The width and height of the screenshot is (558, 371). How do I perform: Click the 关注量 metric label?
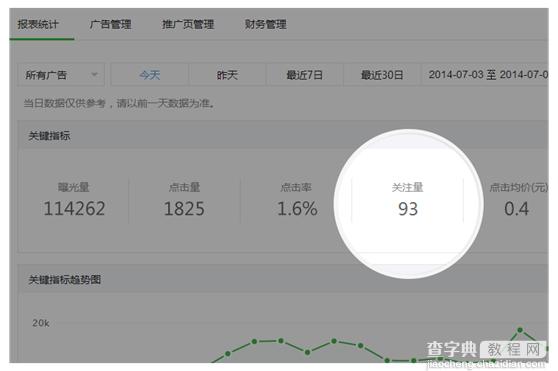(x=407, y=187)
